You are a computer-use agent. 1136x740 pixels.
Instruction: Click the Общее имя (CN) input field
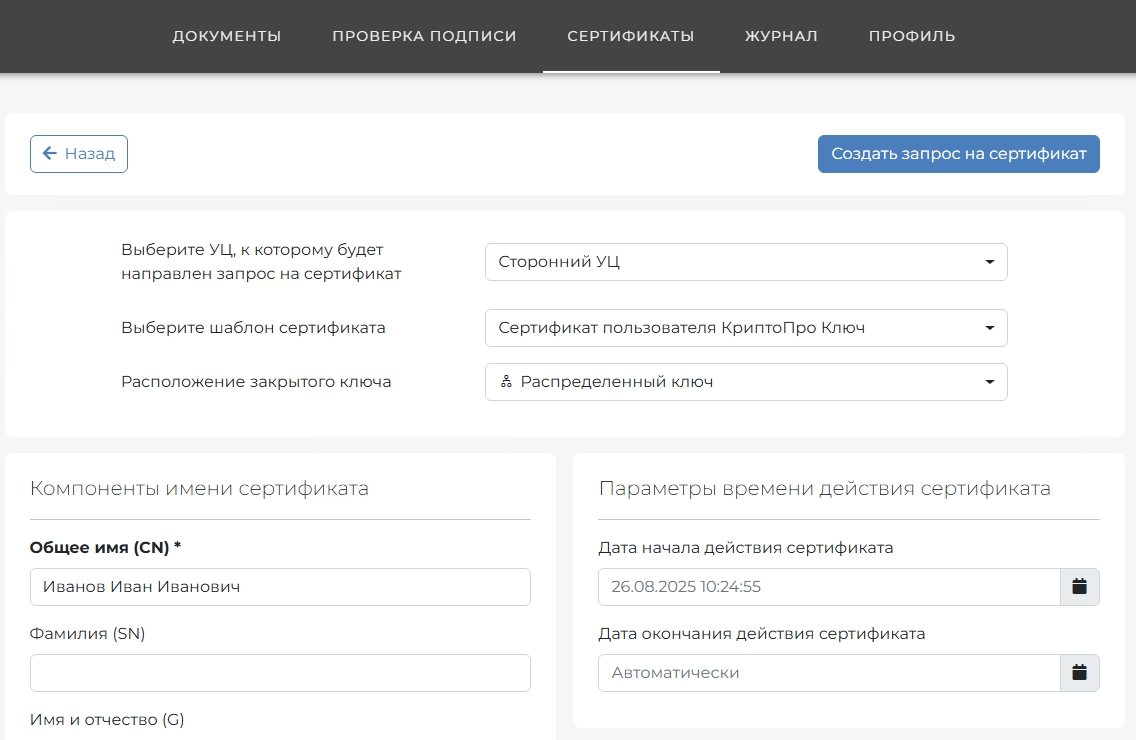280,587
